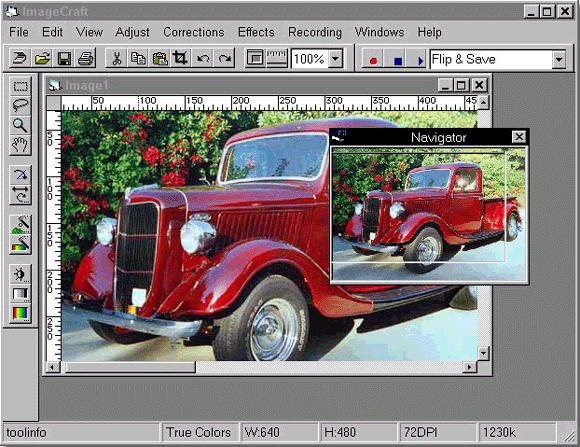580x447 pixels.
Task: Click the Undo arrow icon
Action: [x=203, y=58]
